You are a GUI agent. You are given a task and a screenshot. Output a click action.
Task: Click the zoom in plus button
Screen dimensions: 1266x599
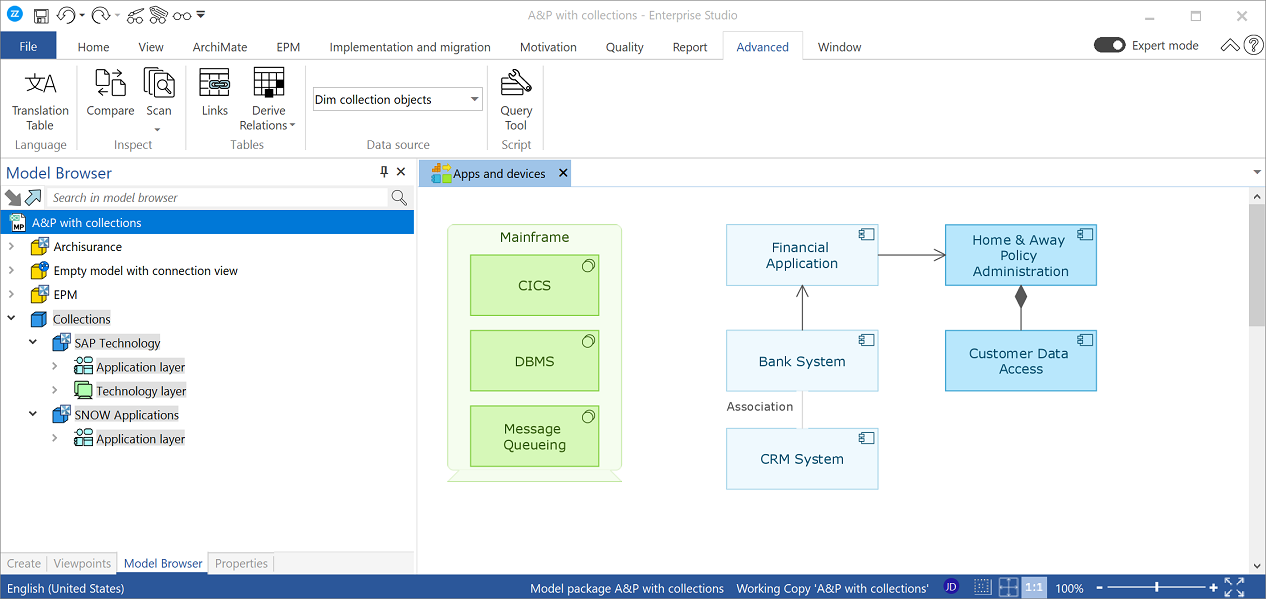pyautogui.click(x=1214, y=588)
